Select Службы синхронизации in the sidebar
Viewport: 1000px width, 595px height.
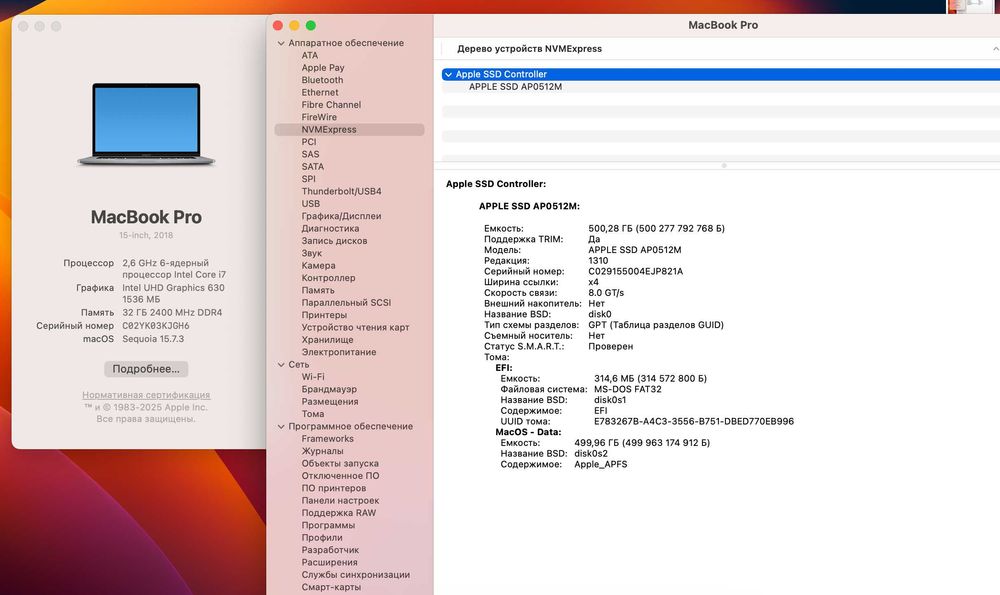coord(355,575)
